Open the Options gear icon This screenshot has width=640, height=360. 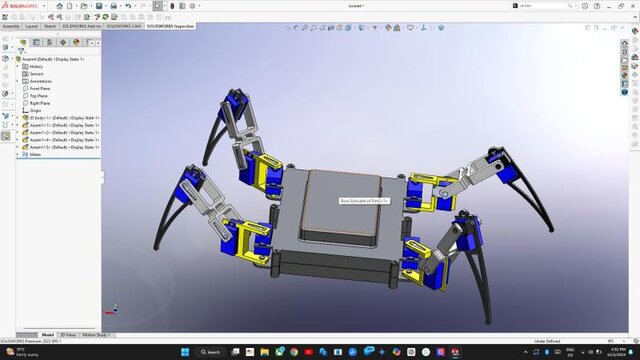(x=192, y=6)
